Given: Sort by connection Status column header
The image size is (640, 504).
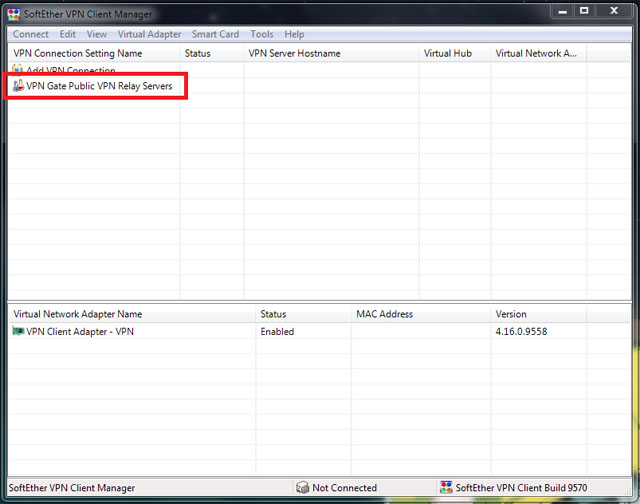Looking at the screenshot, I should [212, 53].
